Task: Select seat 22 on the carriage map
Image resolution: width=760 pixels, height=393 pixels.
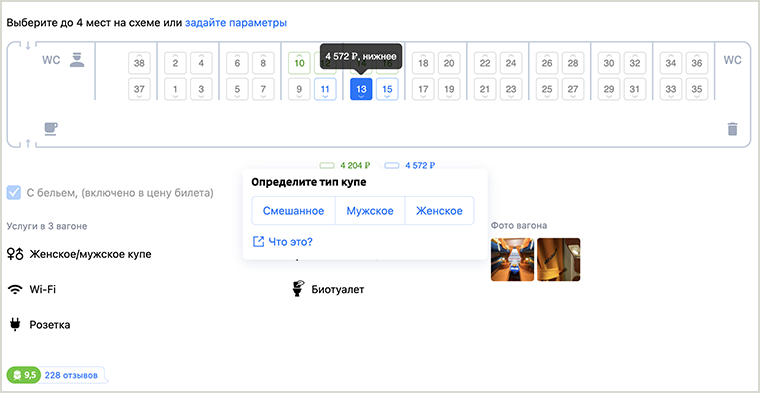Action: pyautogui.click(x=485, y=63)
